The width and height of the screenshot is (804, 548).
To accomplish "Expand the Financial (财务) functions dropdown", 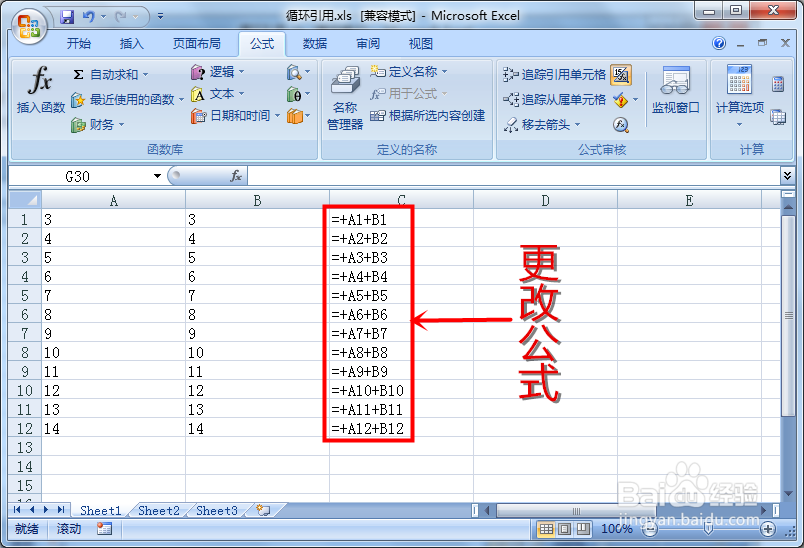I will pyautogui.click(x=122, y=124).
